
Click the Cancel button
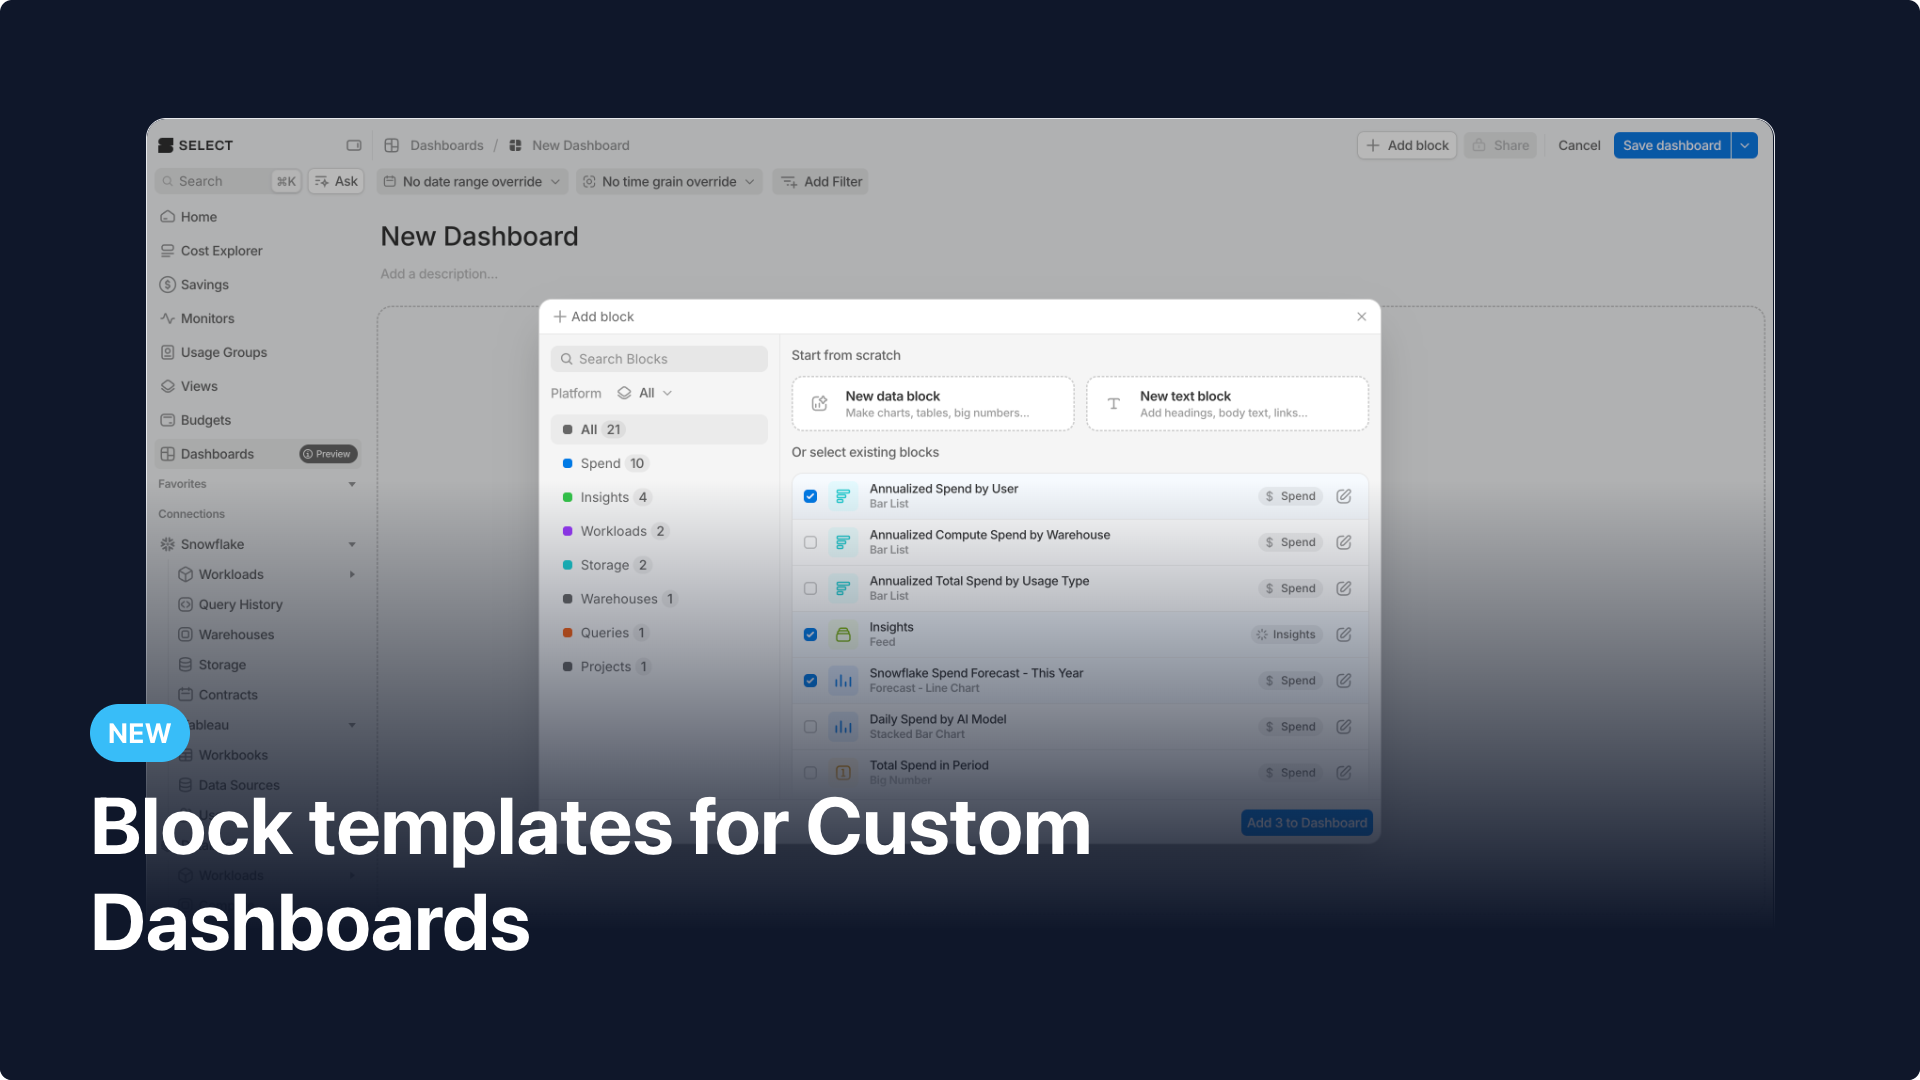(1579, 145)
